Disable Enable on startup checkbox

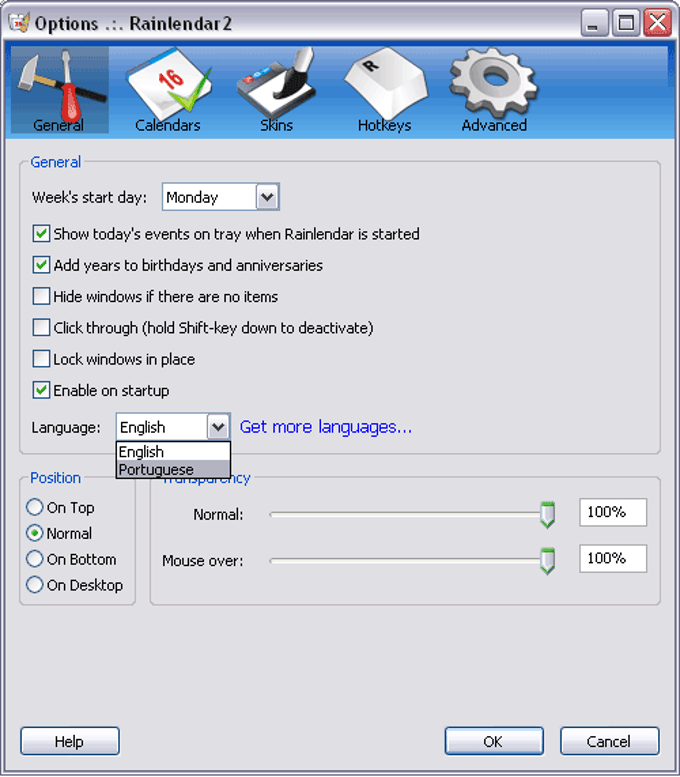pyautogui.click(x=41, y=390)
